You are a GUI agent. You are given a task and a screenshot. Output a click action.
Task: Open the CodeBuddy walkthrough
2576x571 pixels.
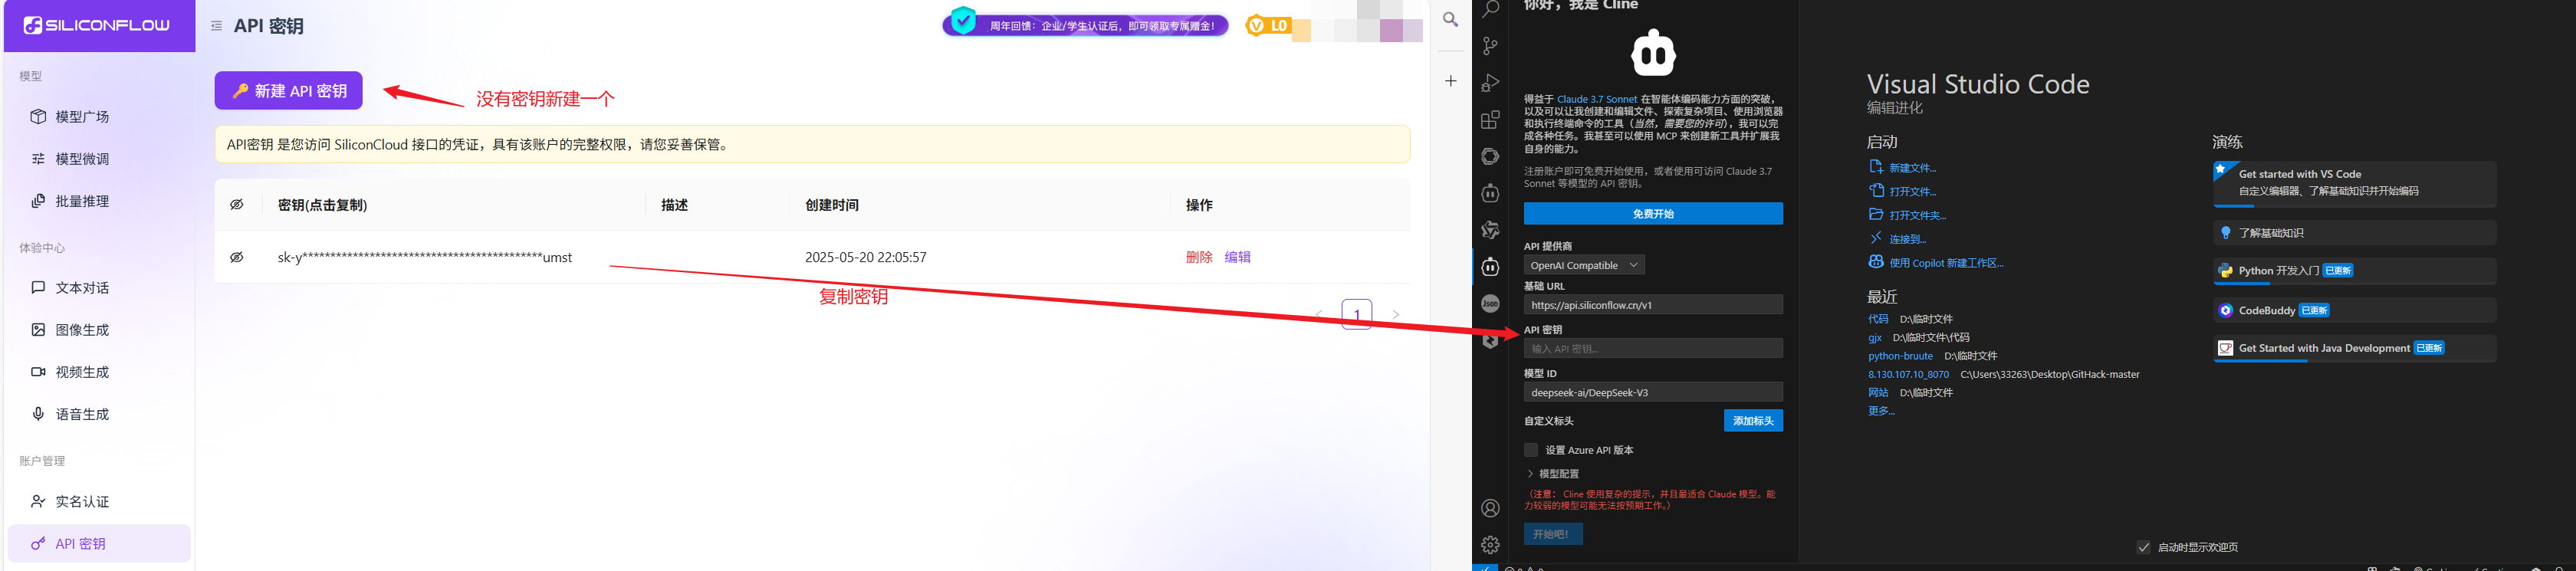tap(2354, 311)
